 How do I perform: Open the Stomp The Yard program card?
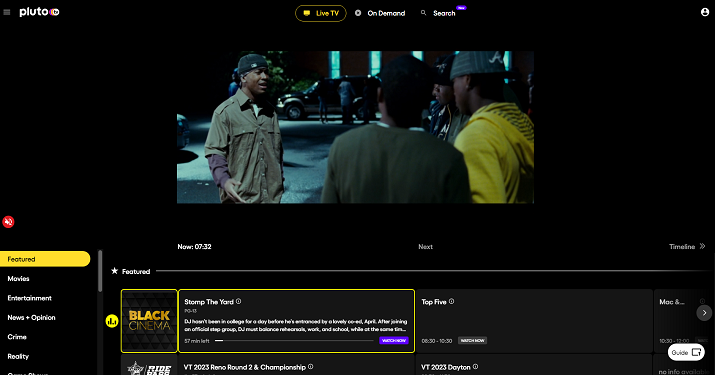tap(296, 321)
